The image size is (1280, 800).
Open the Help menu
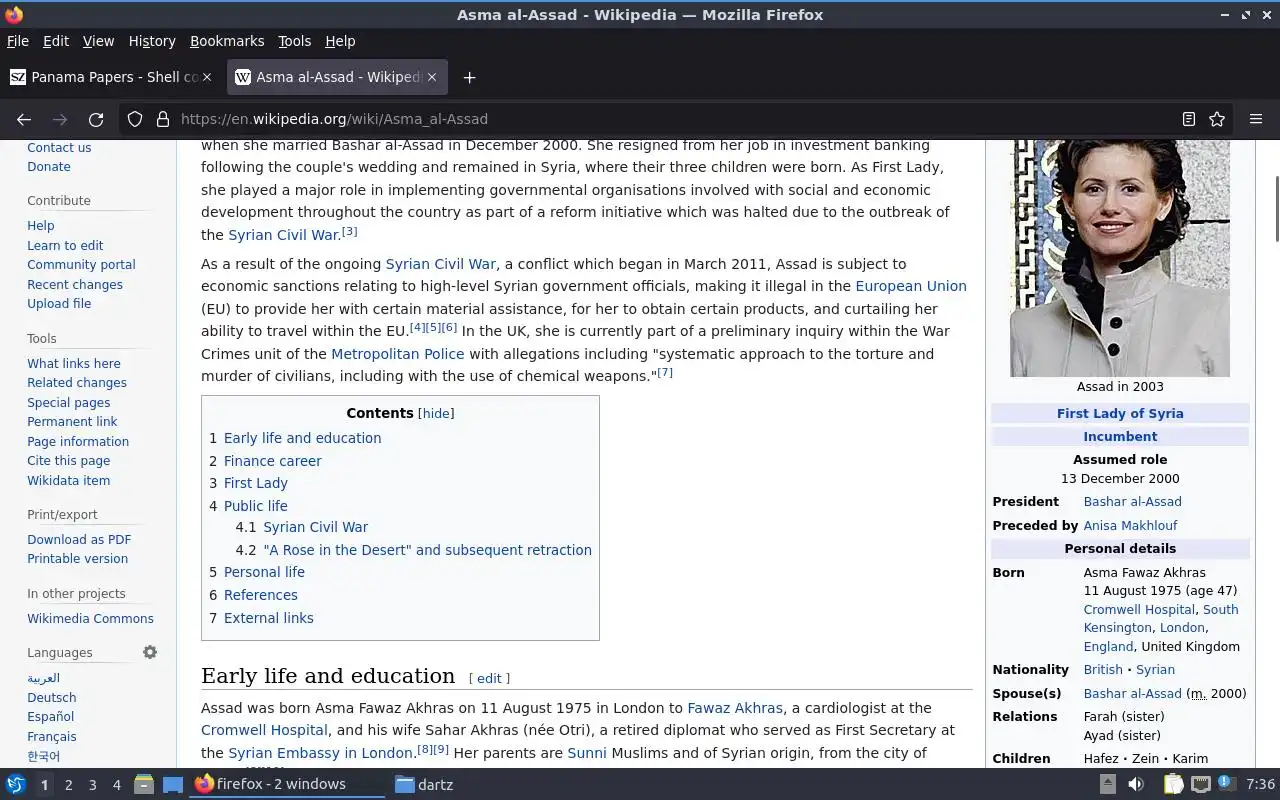(340, 41)
